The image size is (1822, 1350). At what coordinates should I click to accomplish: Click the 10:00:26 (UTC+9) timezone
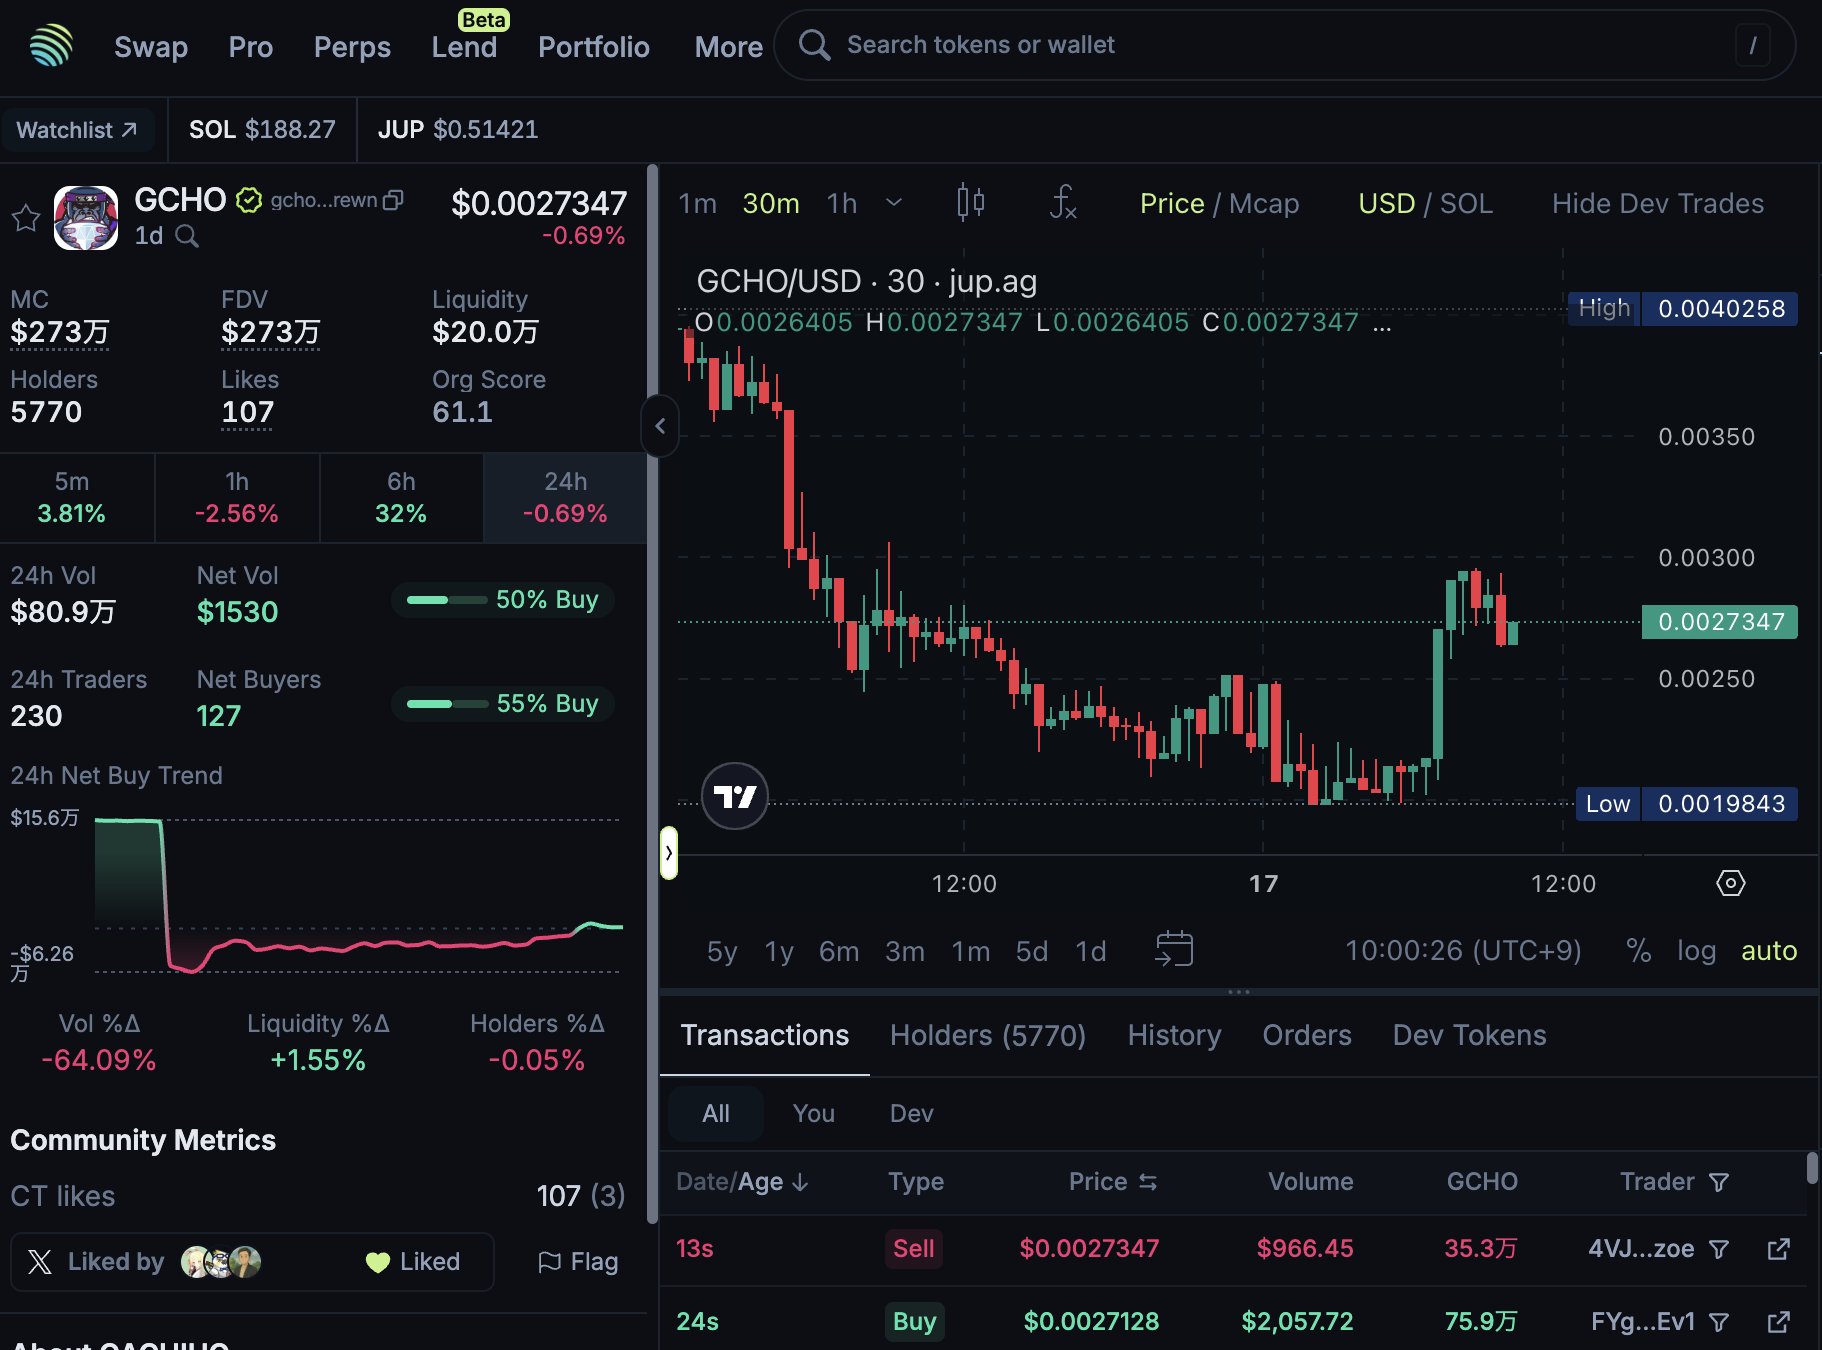[x=1463, y=950]
